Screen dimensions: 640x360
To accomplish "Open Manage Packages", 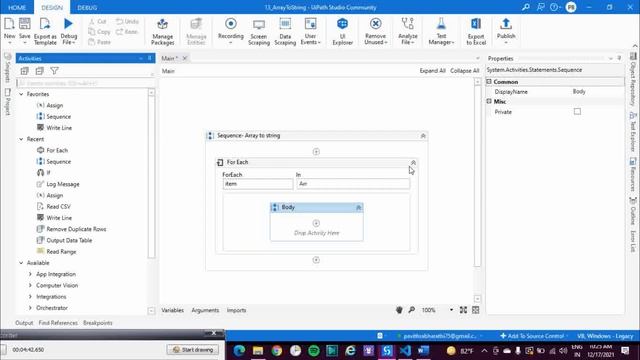I will tap(162, 31).
